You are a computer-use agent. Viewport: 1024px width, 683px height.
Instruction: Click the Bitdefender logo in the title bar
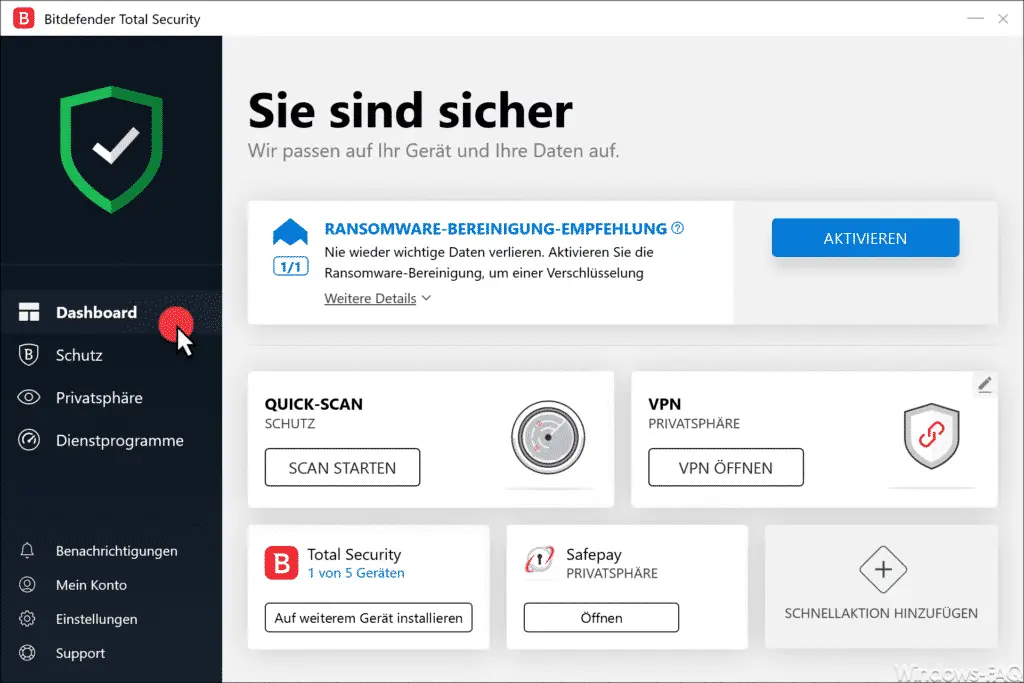(24, 18)
